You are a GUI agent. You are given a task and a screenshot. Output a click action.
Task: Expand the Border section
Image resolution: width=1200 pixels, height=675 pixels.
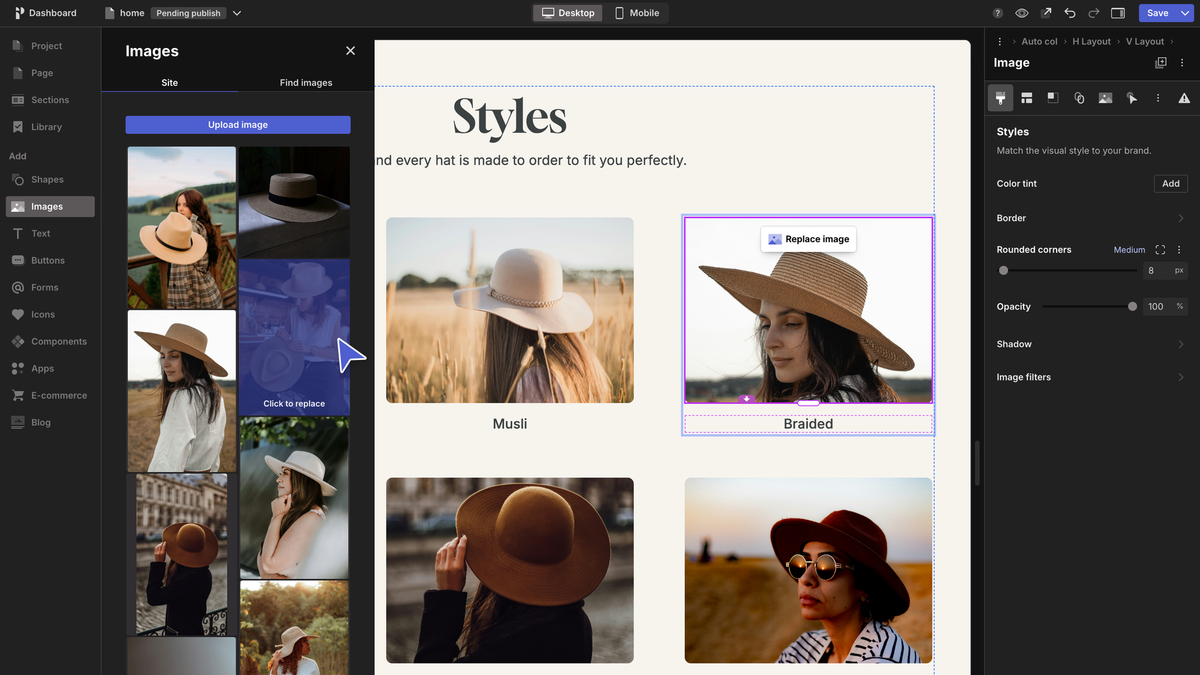pyautogui.click(x=1091, y=218)
